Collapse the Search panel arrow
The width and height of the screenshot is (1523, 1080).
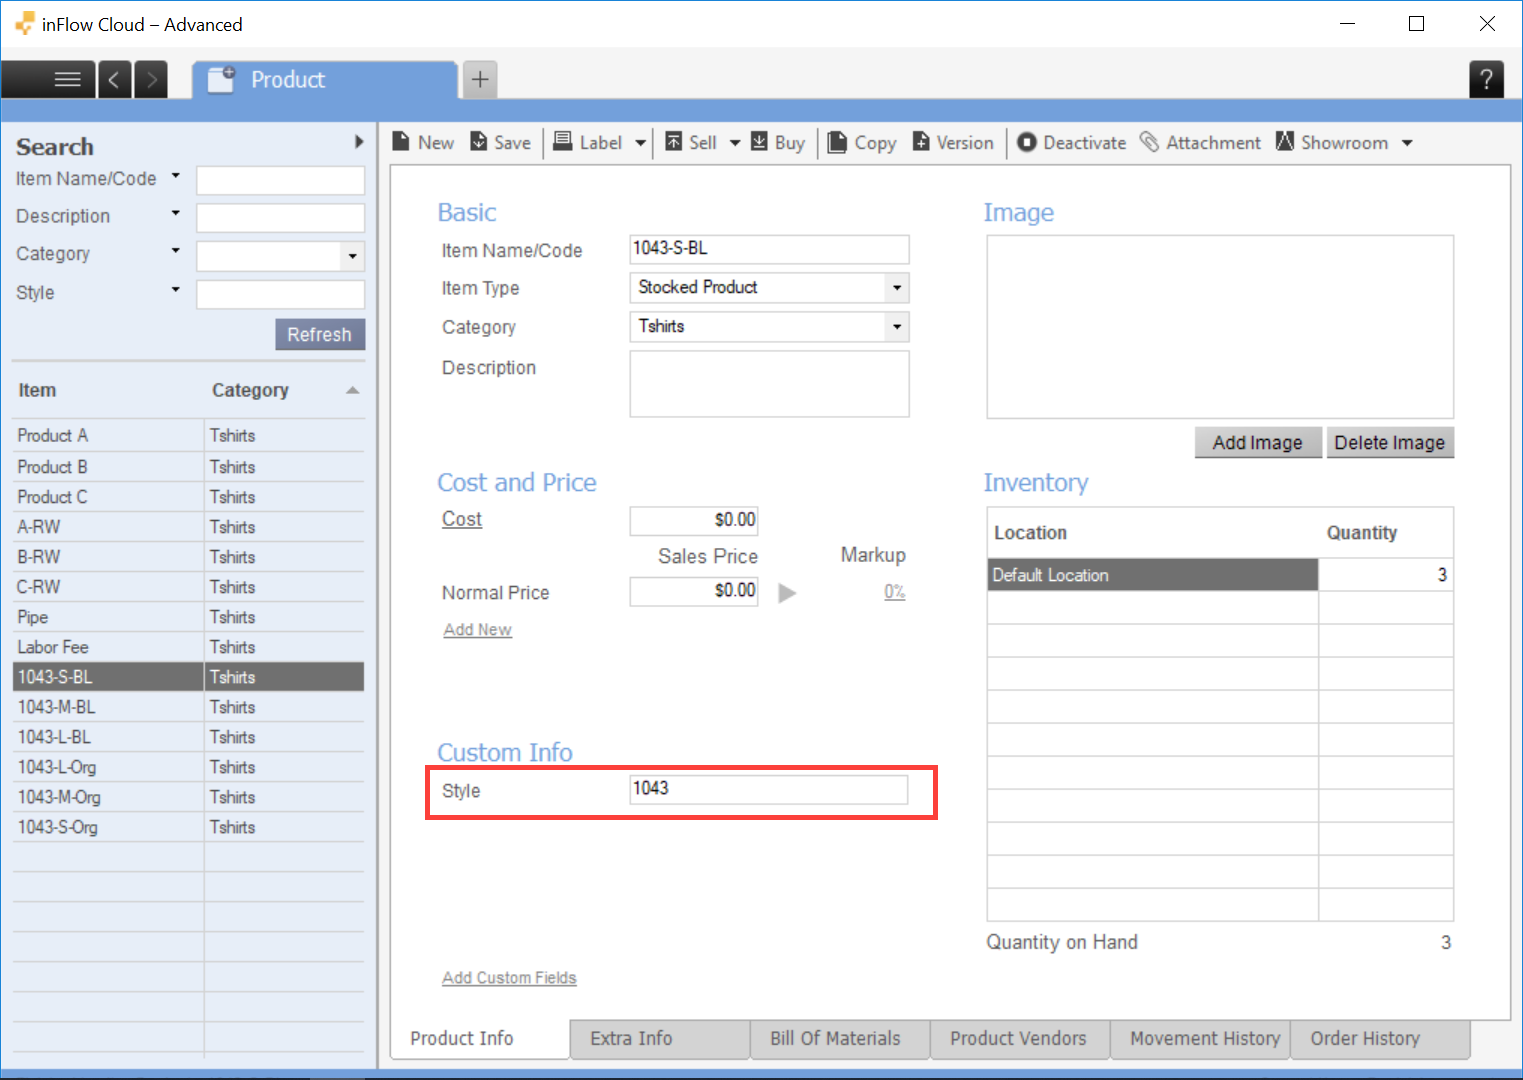point(359,142)
